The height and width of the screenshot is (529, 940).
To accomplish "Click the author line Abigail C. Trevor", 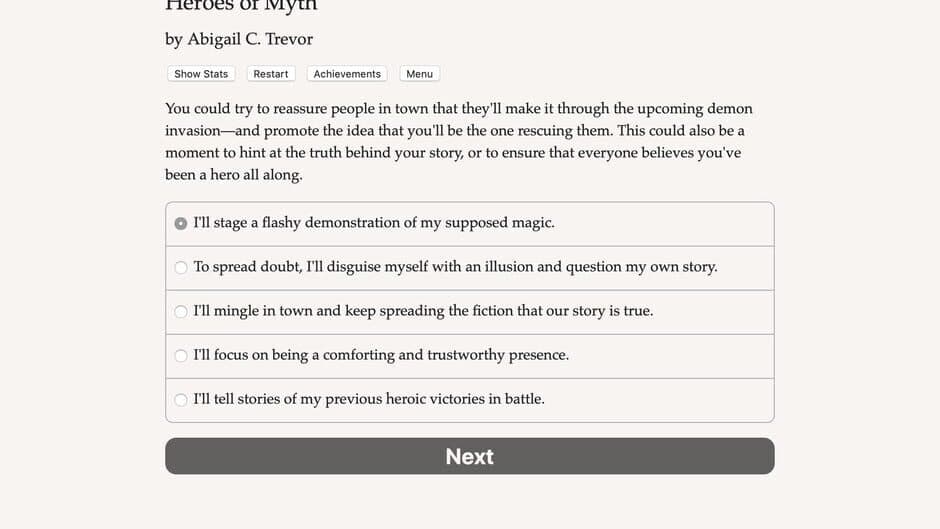I will coord(250,39).
